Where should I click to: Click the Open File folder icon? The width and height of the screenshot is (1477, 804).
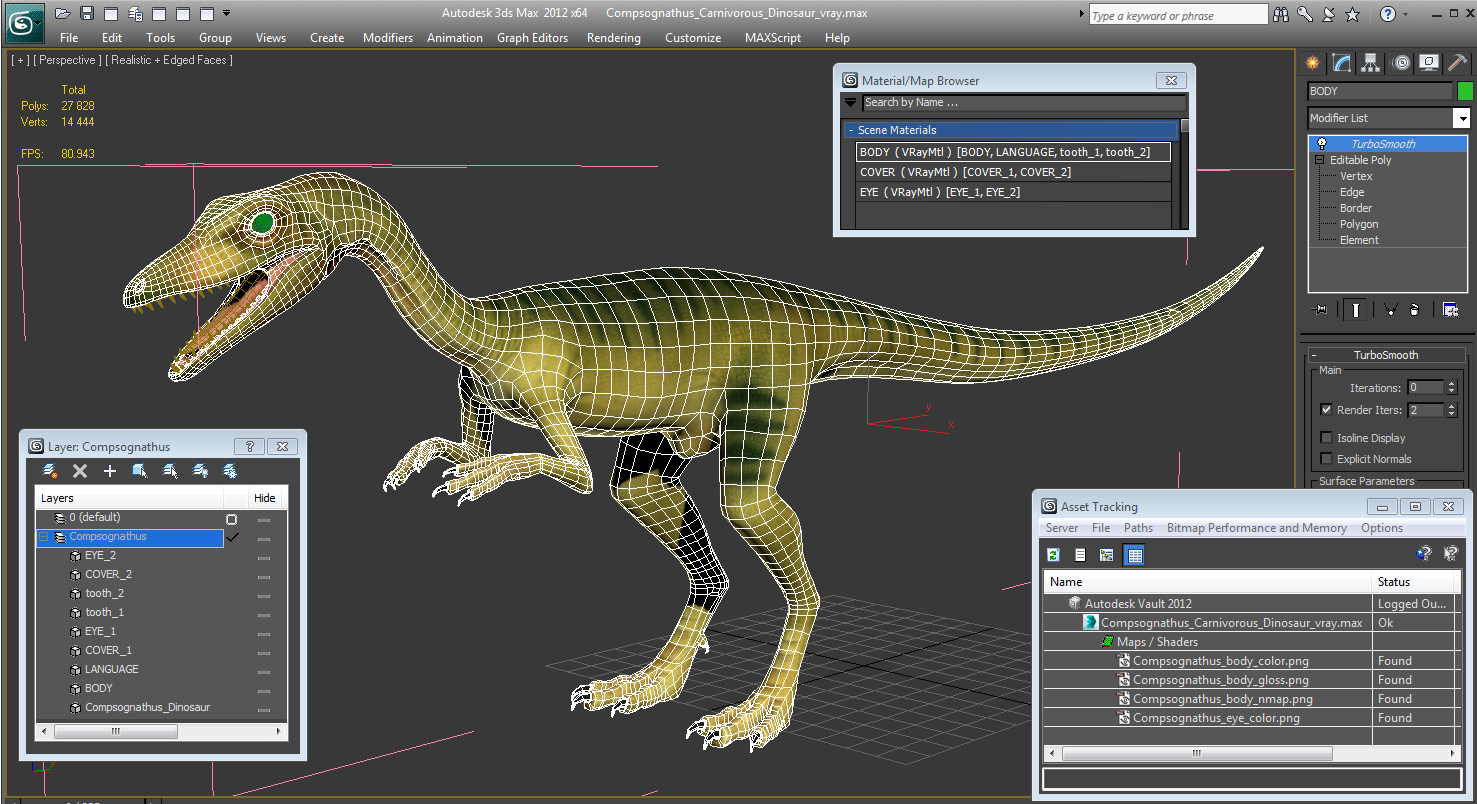coord(63,14)
